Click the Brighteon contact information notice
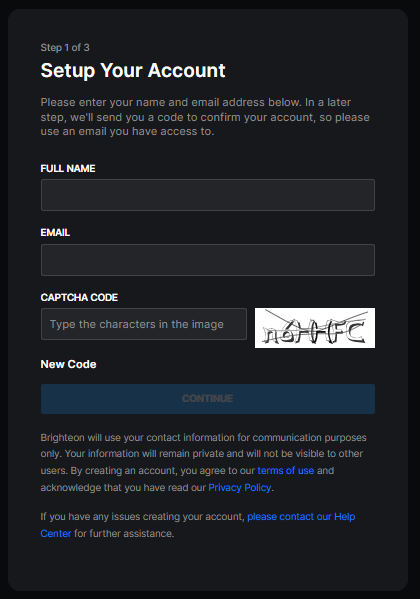Screen dimensions: 420x599 pyautogui.click(x=204, y=462)
